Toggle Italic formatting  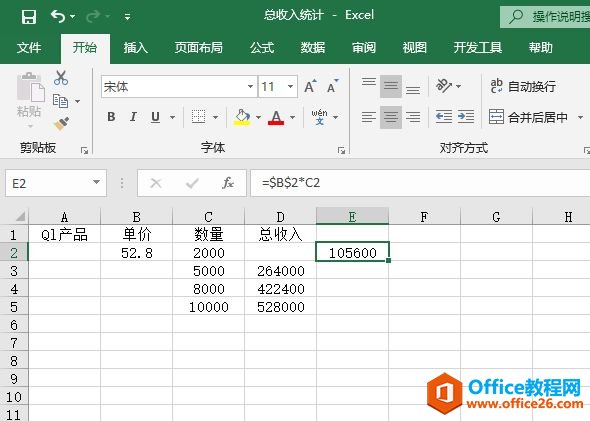tap(133, 117)
